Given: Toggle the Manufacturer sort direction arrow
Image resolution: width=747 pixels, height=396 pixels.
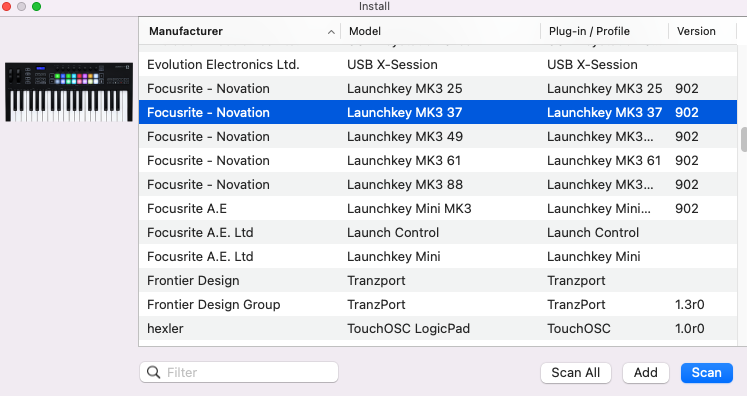Looking at the screenshot, I should tap(331, 32).
